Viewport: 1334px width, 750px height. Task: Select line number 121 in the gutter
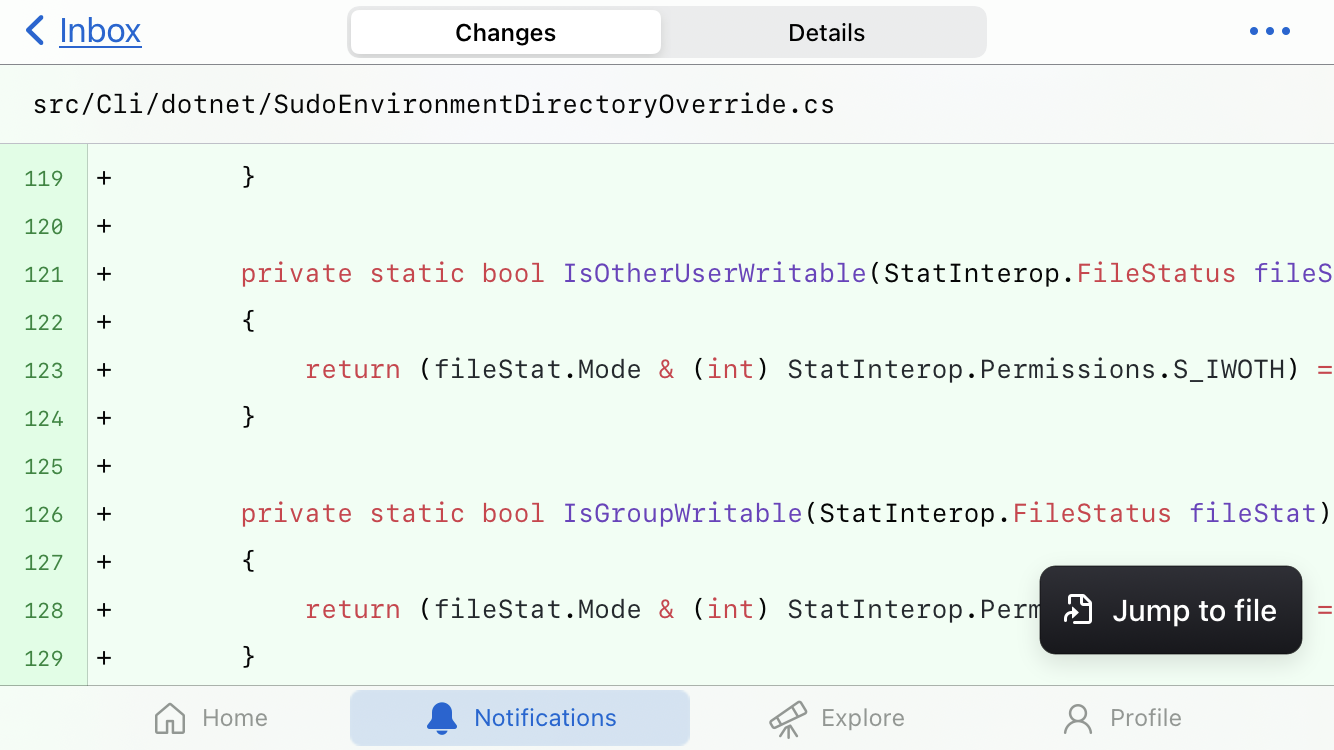coord(44,274)
